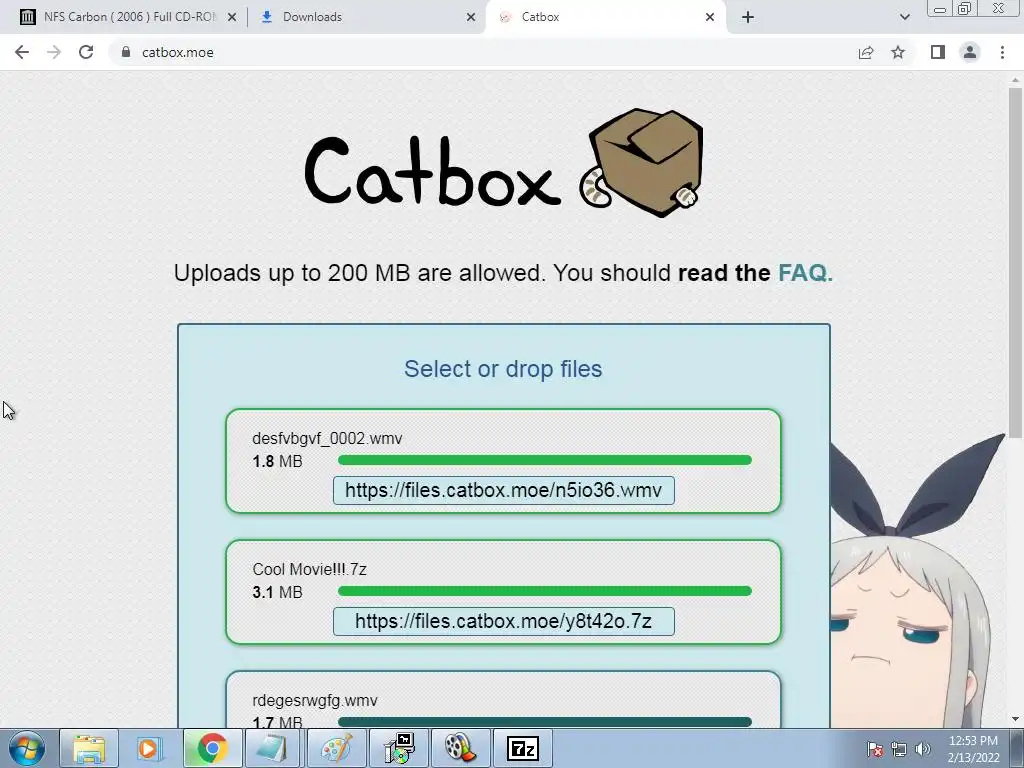Open the Chrome three-dot menu
The image size is (1024, 768).
1002,52
